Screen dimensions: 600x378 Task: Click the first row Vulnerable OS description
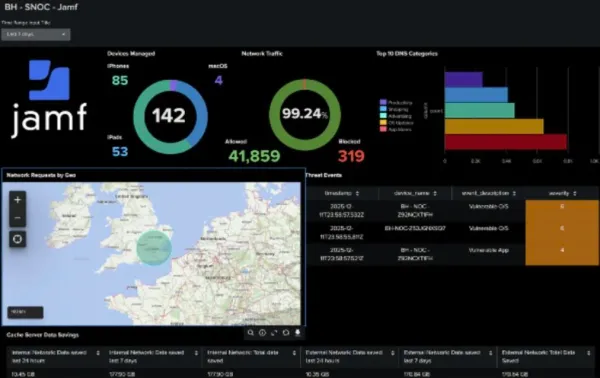coord(489,207)
